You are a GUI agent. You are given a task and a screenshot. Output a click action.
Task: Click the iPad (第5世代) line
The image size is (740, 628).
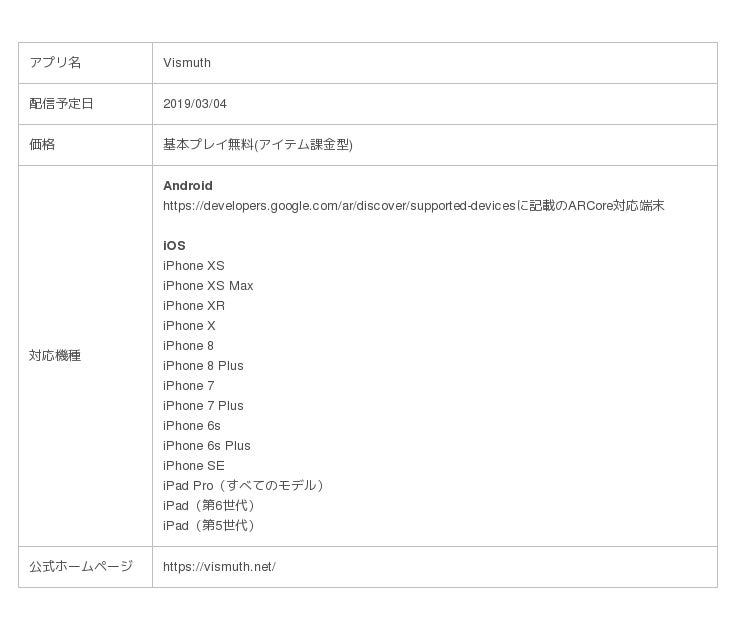pos(210,526)
